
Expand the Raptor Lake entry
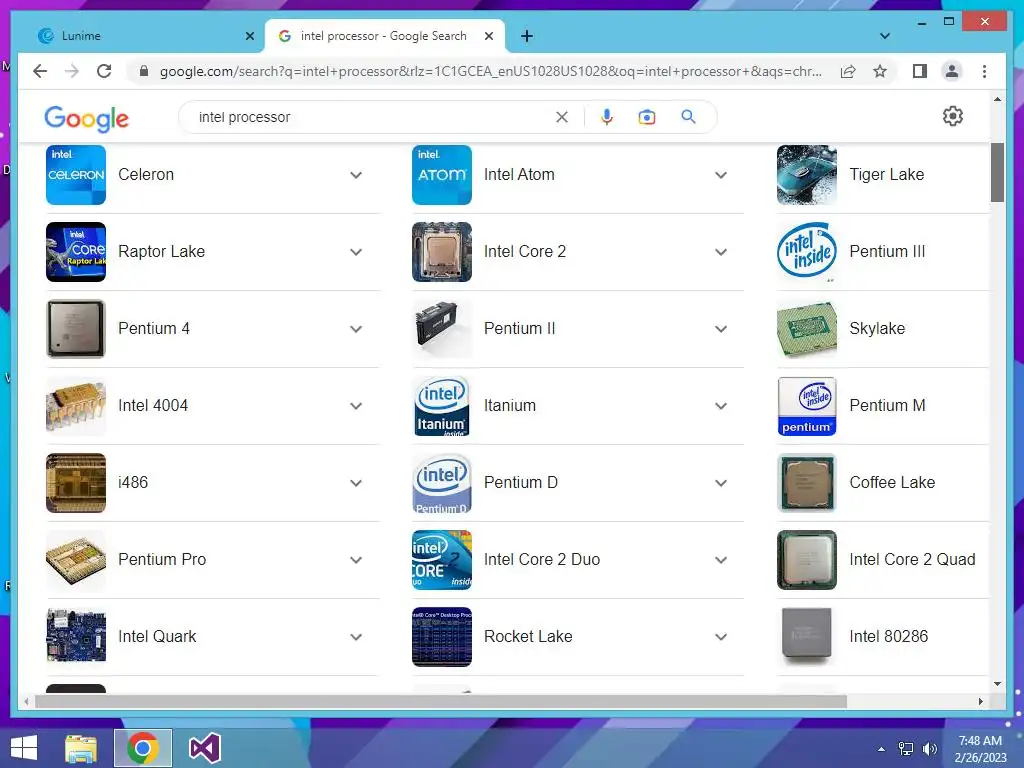tap(356, 252)
